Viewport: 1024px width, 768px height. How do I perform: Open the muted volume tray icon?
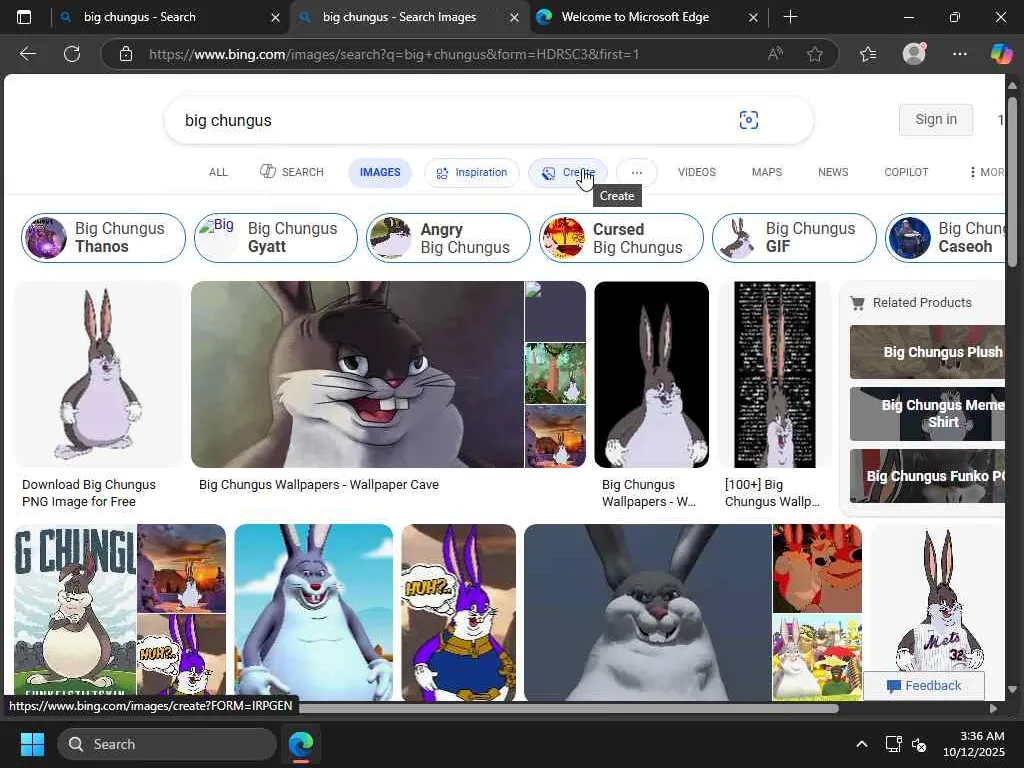(x=919, y=744)
